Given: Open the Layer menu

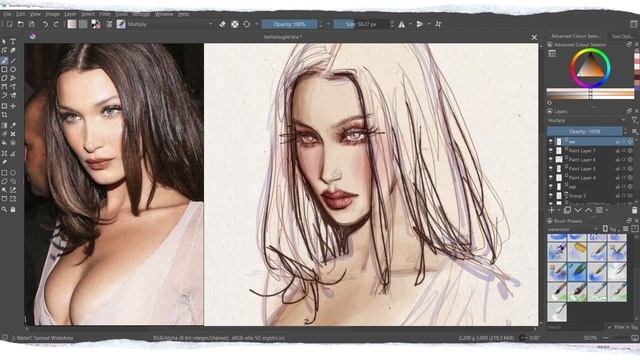Looking at the screenshot, I should 70,14.
